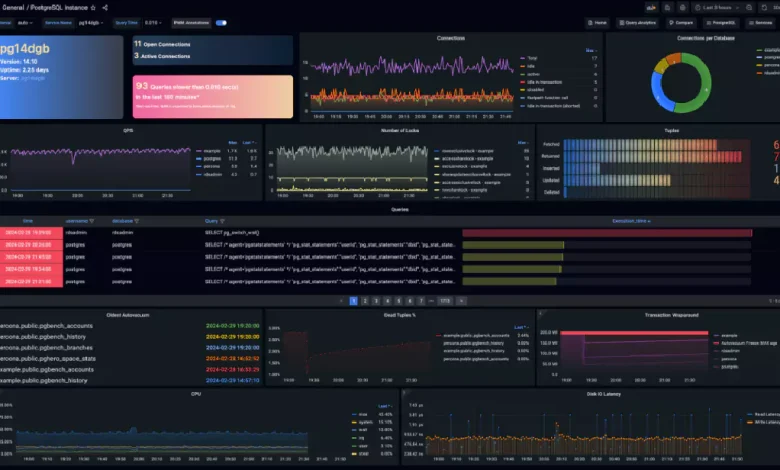Click the save dashboard icon
780x470 pixels.
click(668, 7)
